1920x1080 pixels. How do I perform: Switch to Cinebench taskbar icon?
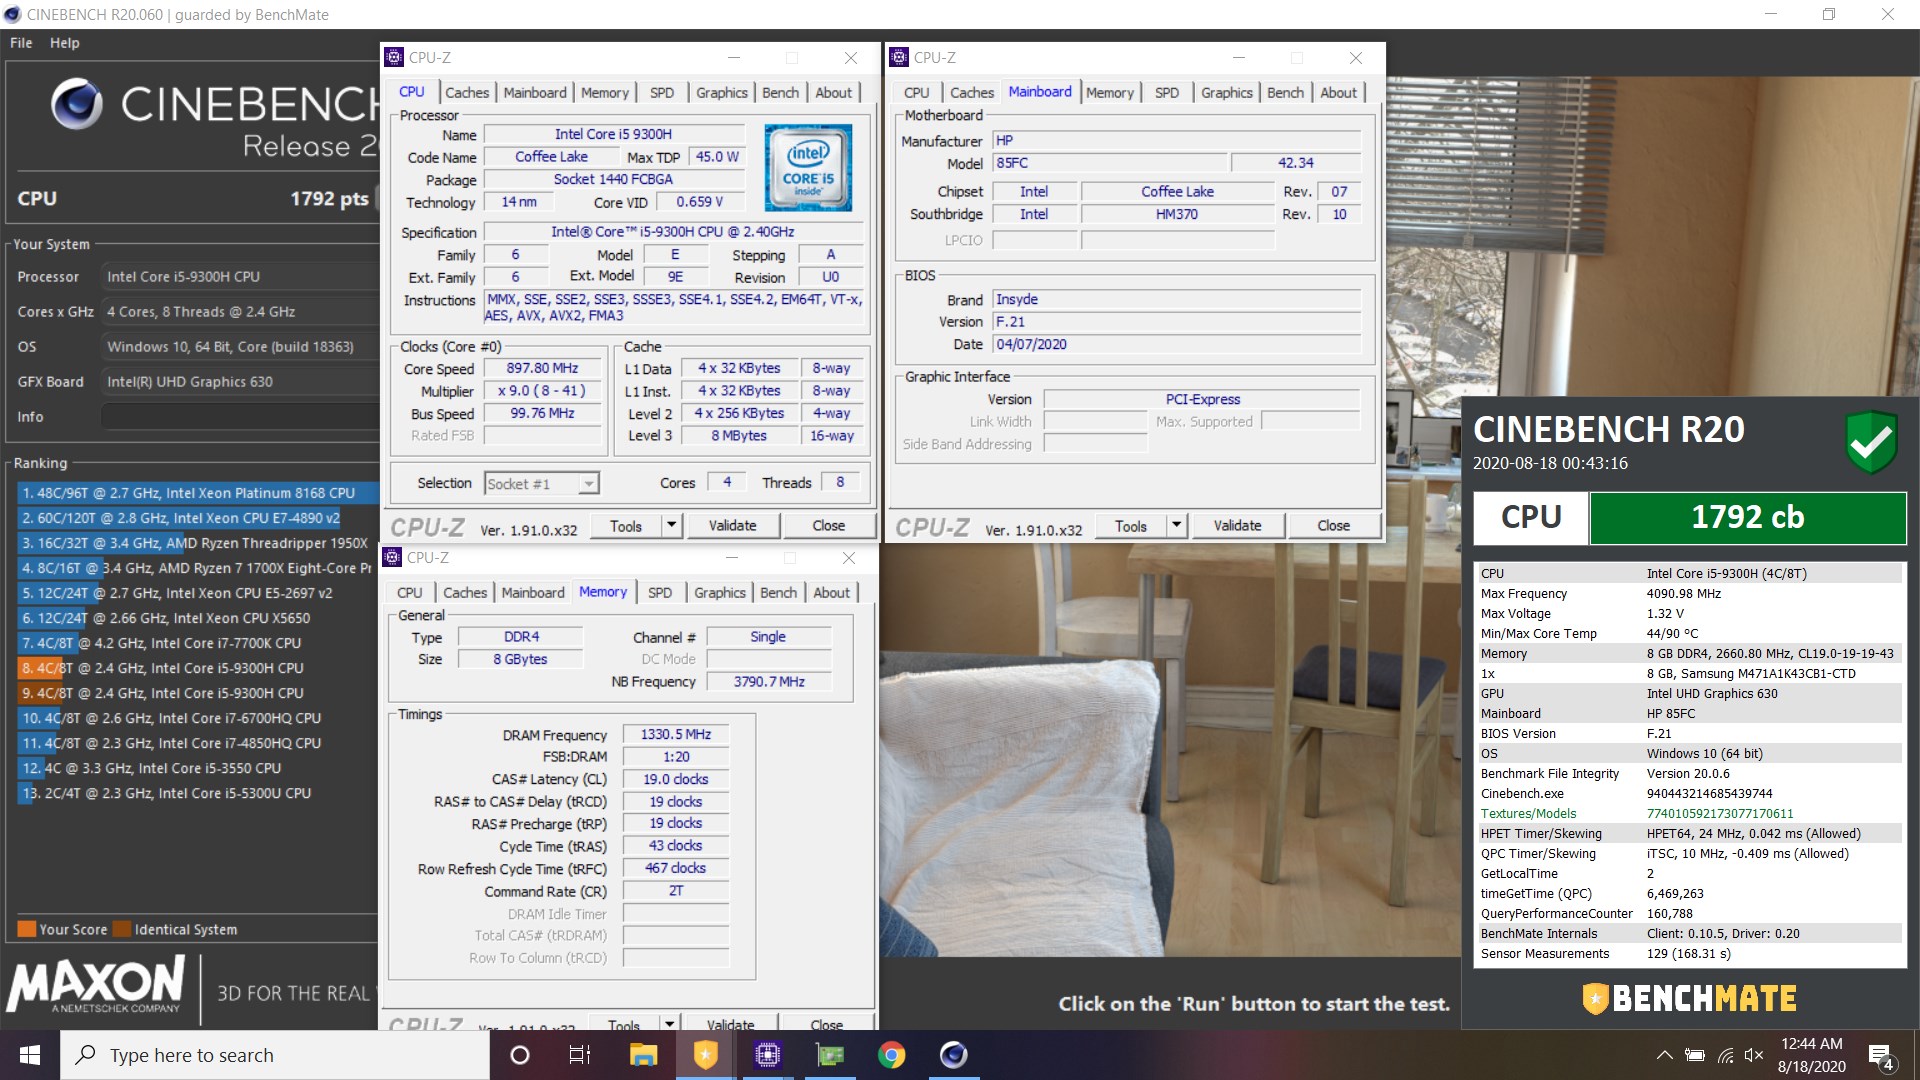click(954, 1055)
